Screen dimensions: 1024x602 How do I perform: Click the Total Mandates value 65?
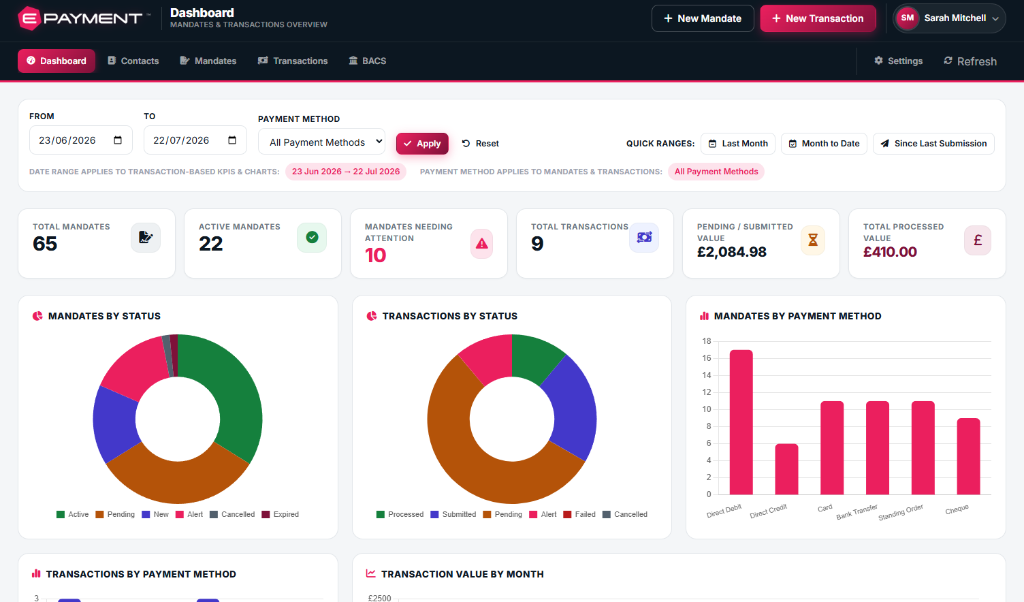click(x=45, y=244)
